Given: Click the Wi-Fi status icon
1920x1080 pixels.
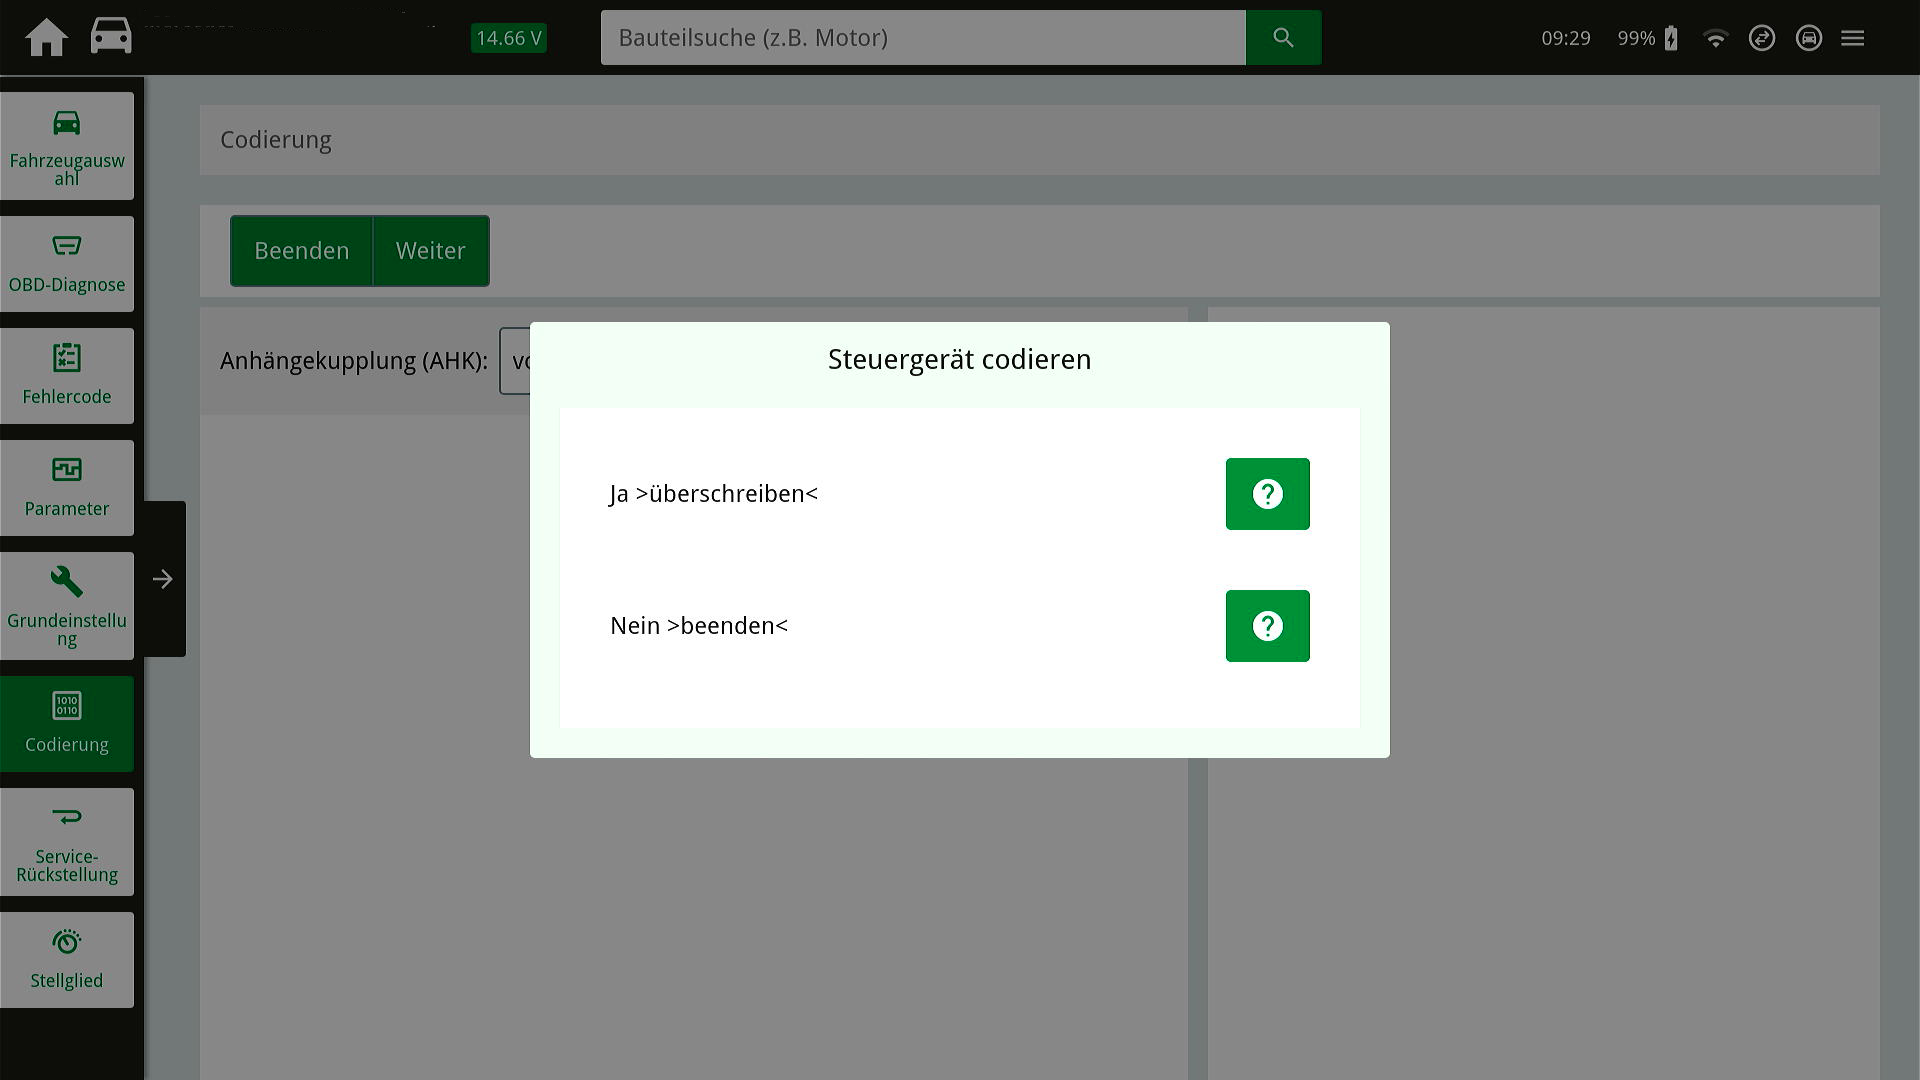Looking at the screenshot, I should pyautogui.click(x=1716, y=39).
